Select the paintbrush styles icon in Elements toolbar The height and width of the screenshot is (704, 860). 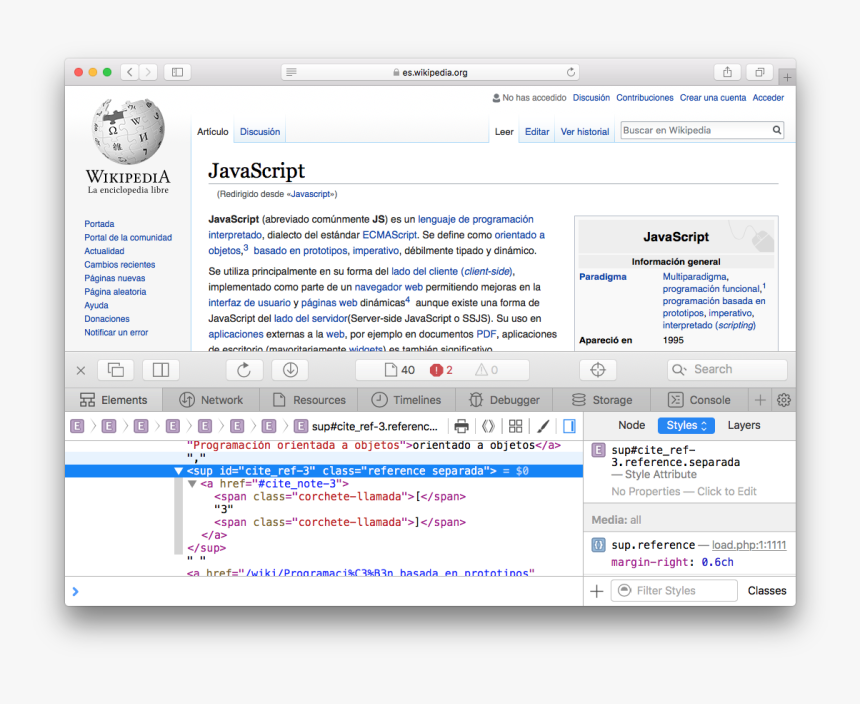(x=542, y=425)
